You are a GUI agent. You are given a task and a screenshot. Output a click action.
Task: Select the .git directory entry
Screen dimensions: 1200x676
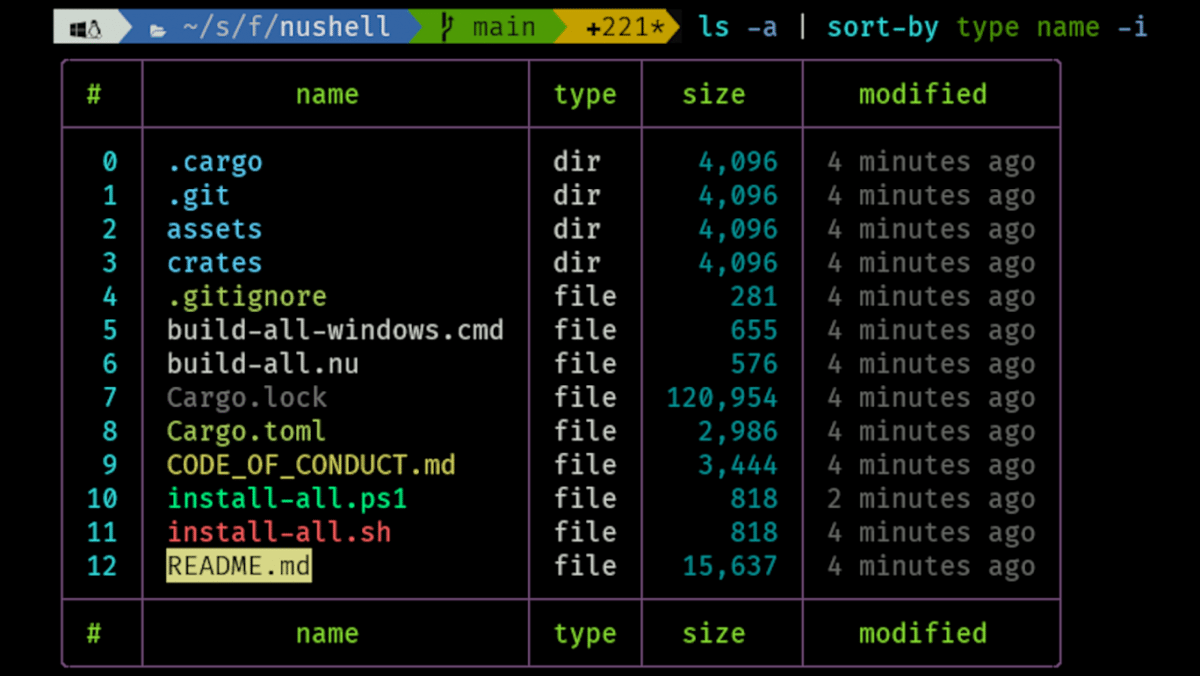click(x=198, y=196)
